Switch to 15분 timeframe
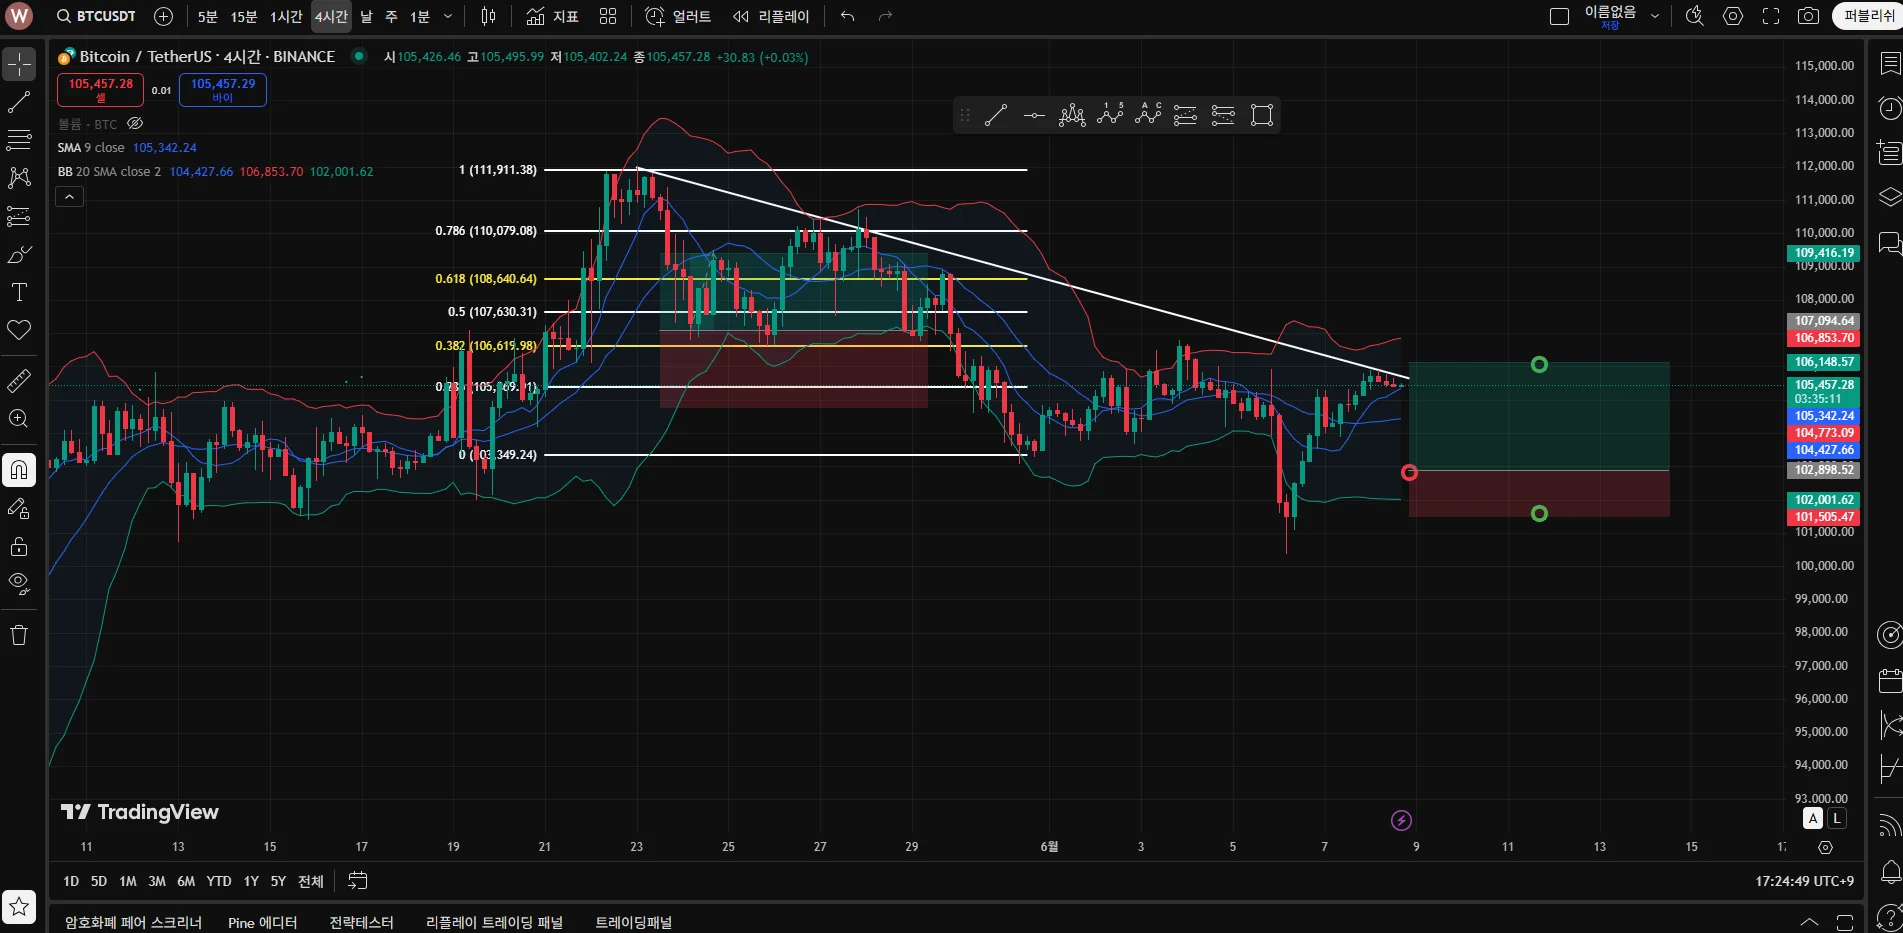 click(x=244, y=17)
